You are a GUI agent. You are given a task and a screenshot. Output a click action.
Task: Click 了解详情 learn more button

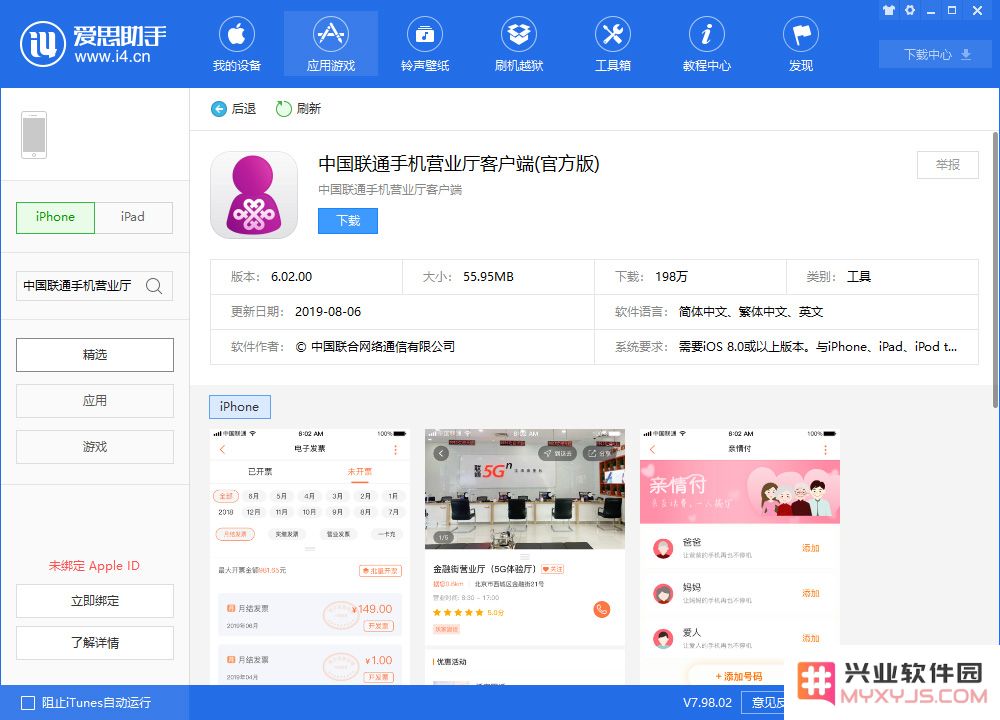coord(94,643)
